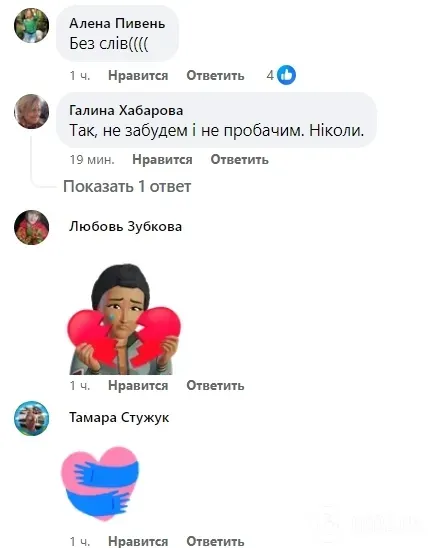This screenshot has width=429, height=548.
Task: Like Алена Пивень's comment with Нравится
Action: pyautogui.click(x=138, y=75)
